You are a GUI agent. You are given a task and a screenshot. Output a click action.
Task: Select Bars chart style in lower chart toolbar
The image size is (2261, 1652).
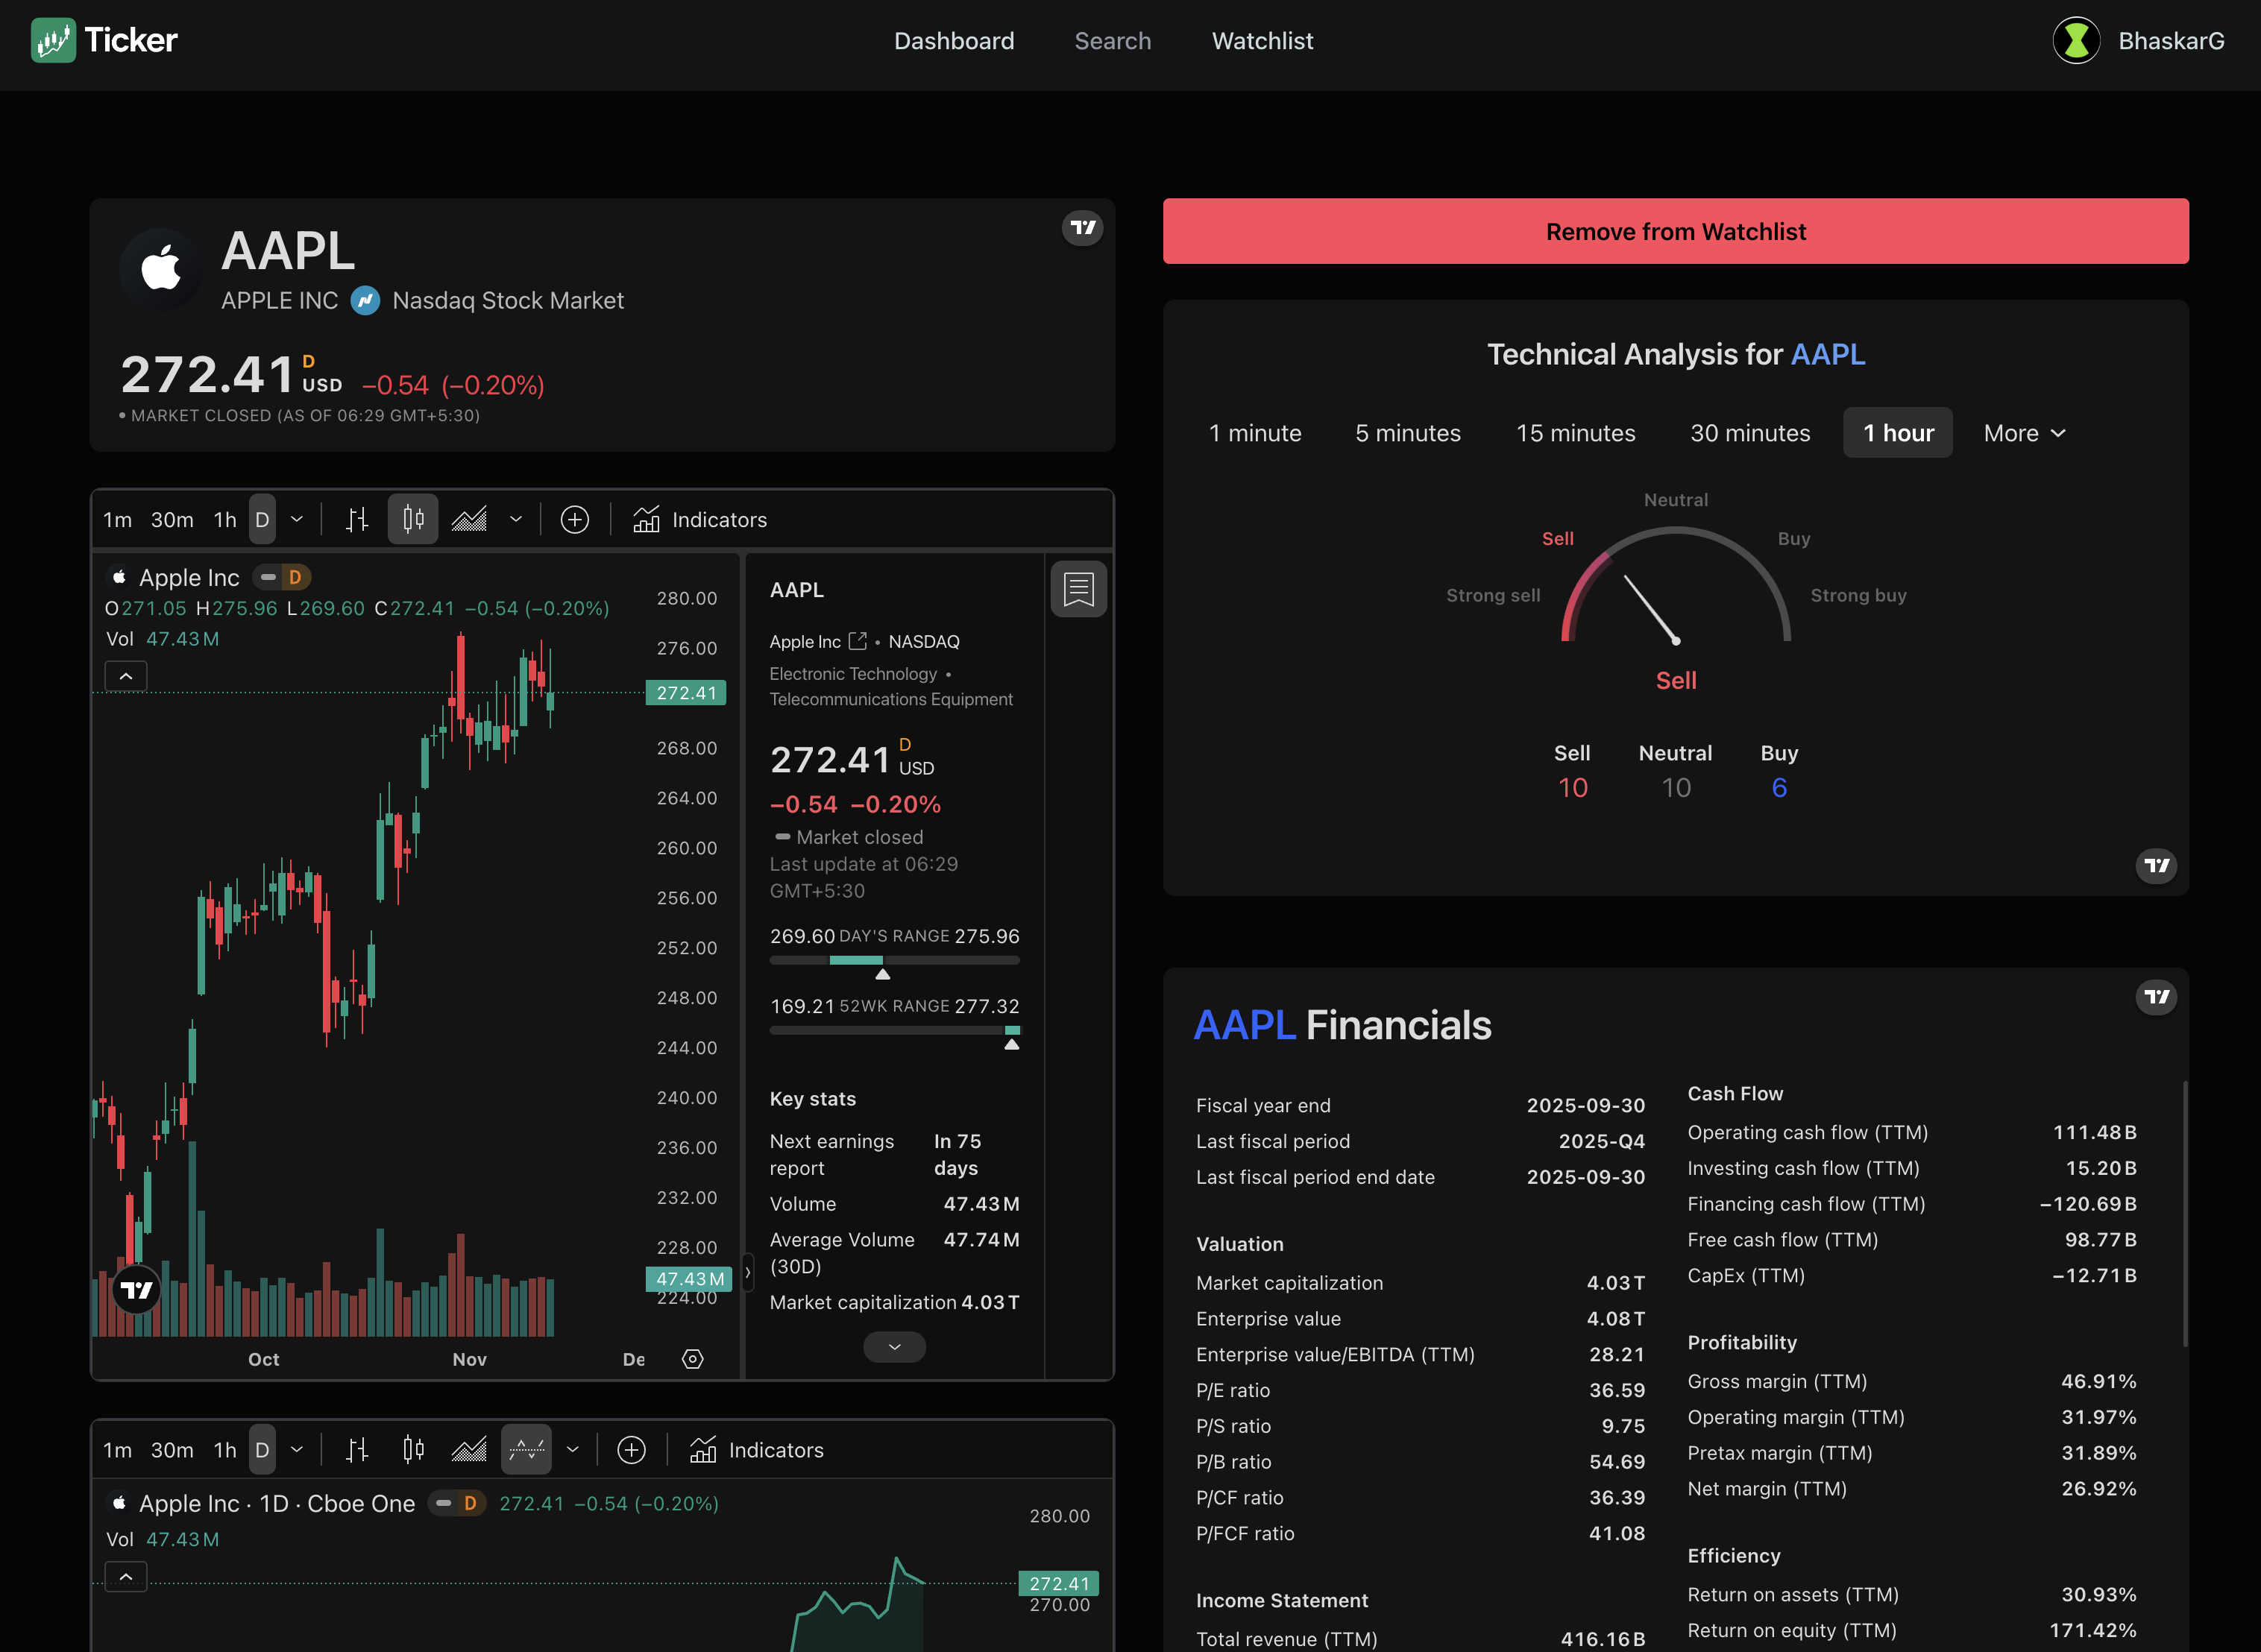[x=357, y=1450]
